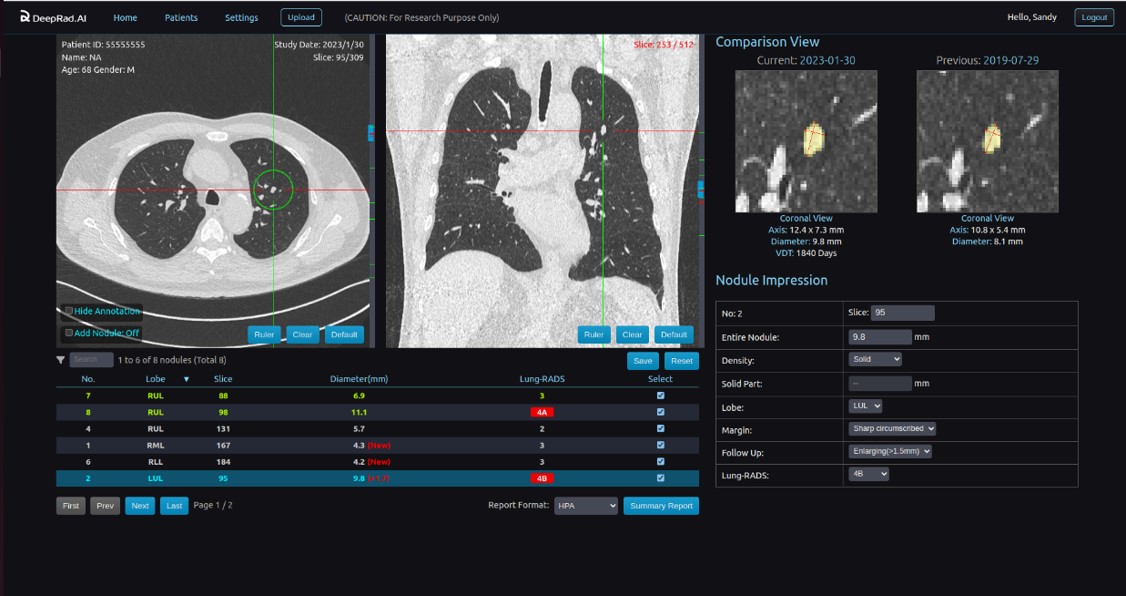This screenshot has height=596, width=1126.
Task: Click the Summary Report button
Action: pyautogui.click(x=661, y=506)
